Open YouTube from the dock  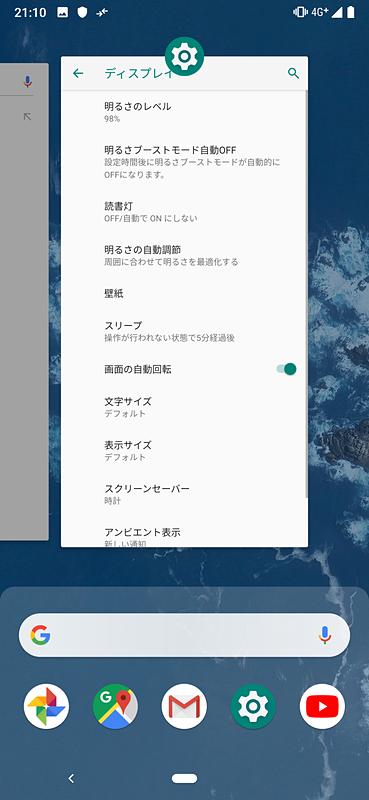point(322,706)
